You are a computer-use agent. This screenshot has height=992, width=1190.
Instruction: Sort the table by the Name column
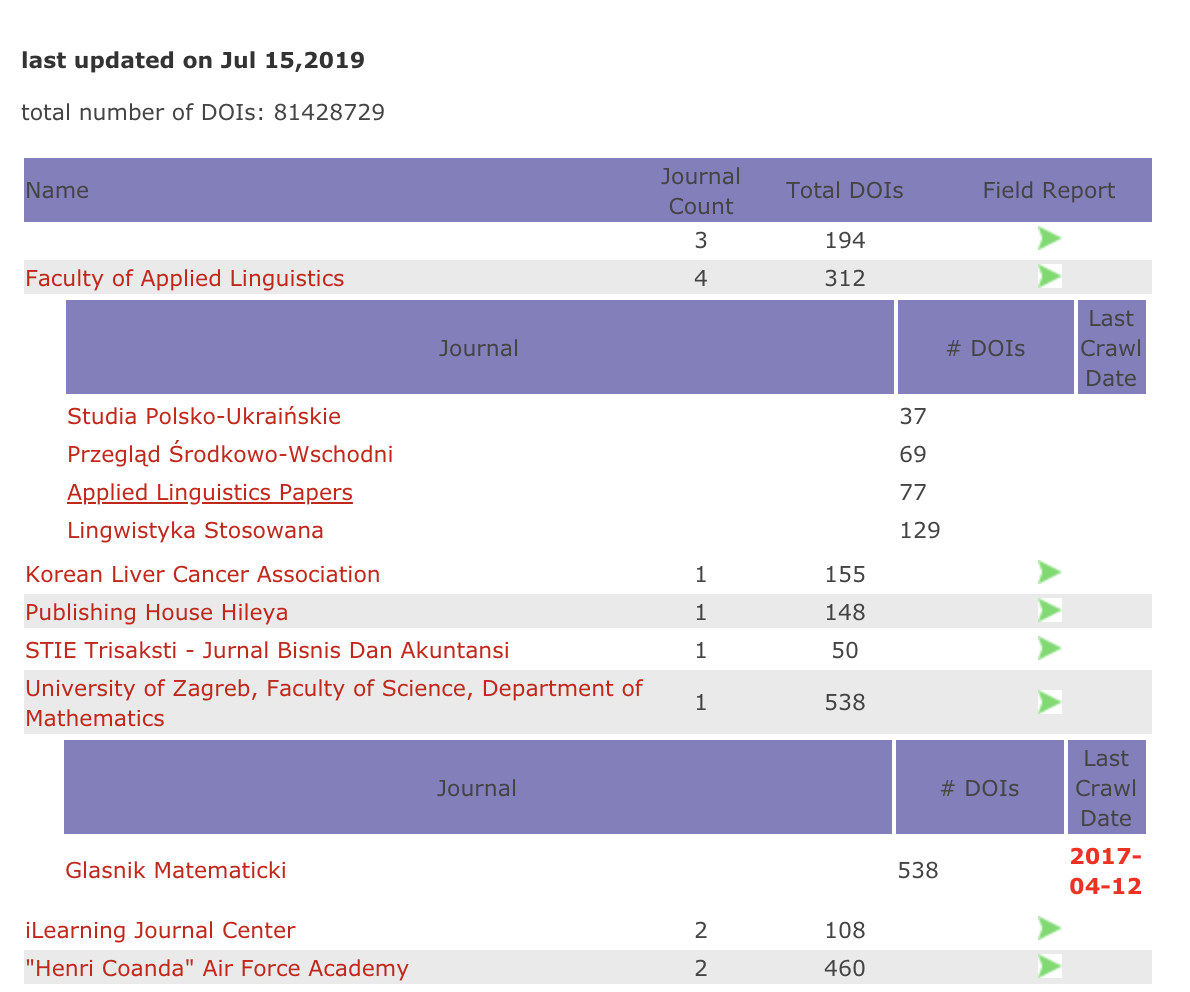(57, 190)
